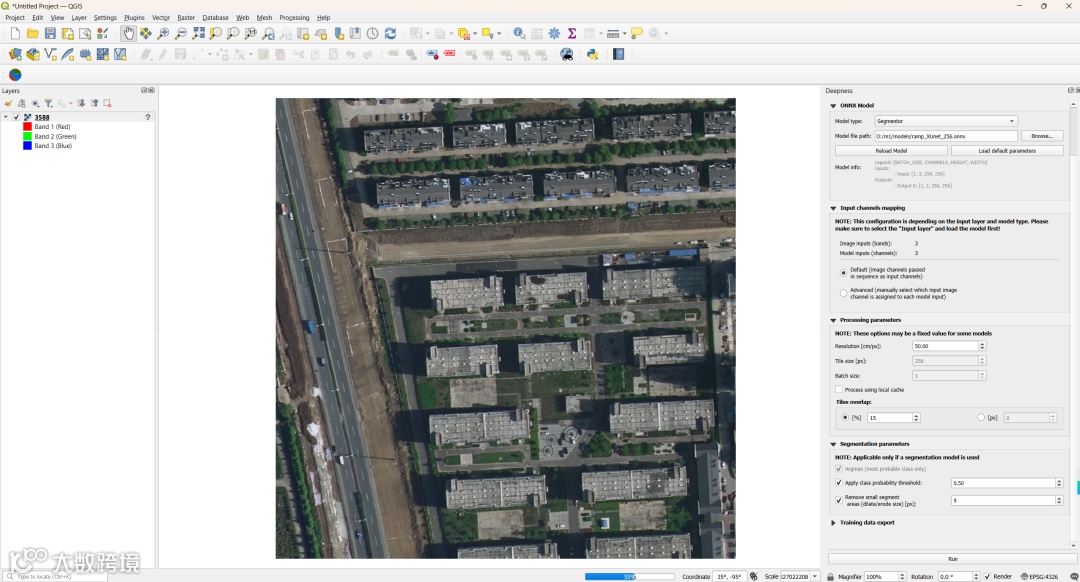
Task: Open a project using the folder icon
Action: [32, 33]
